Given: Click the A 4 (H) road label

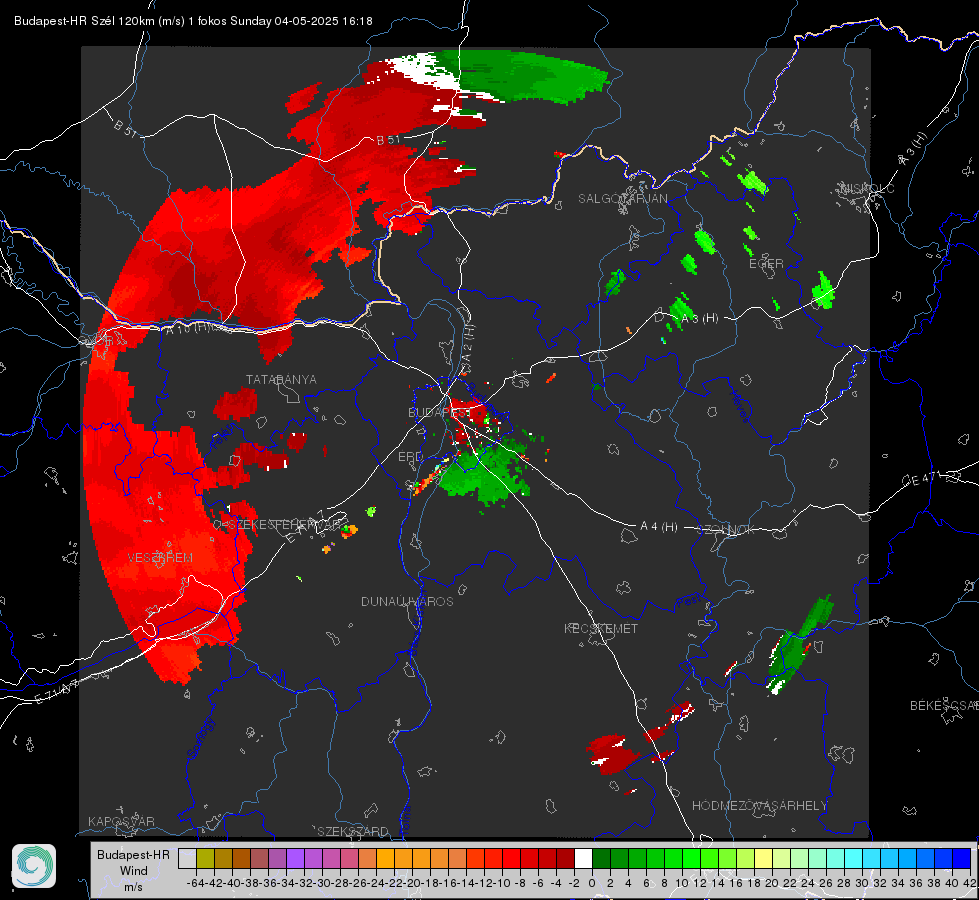Looking at the screenshot, I should coord(659,527).
